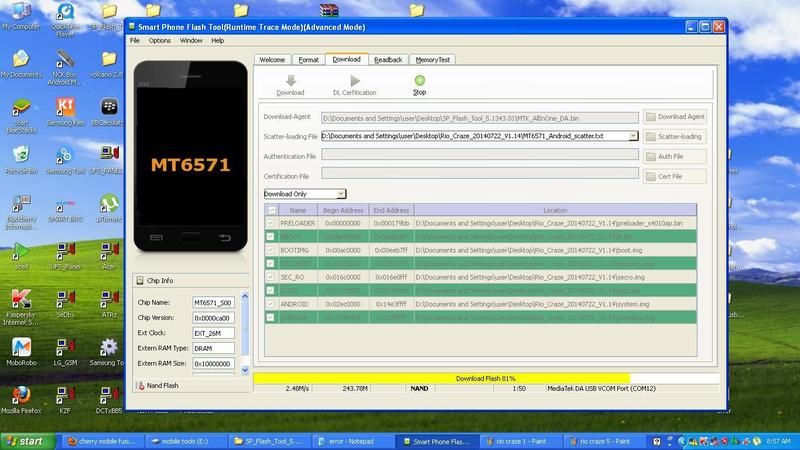Click the Extern RAM Type DRAM field
Screen dimensions: 800x450
213,348
